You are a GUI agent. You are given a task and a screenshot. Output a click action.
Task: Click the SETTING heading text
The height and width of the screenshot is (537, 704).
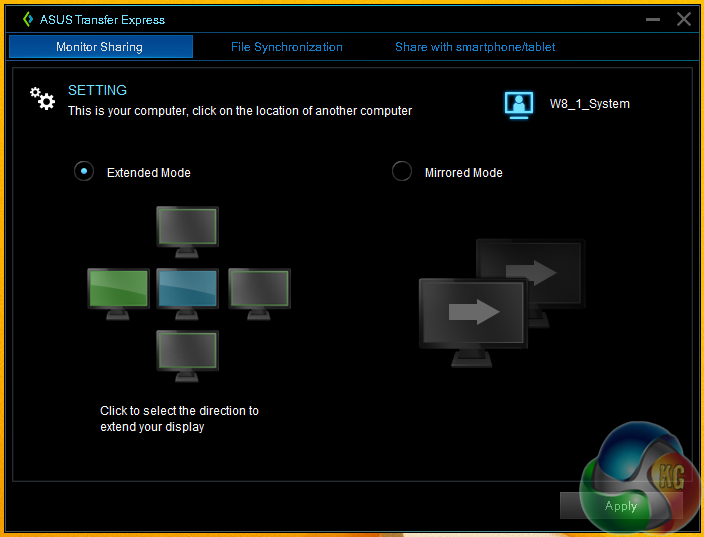[x=97, y=90]
